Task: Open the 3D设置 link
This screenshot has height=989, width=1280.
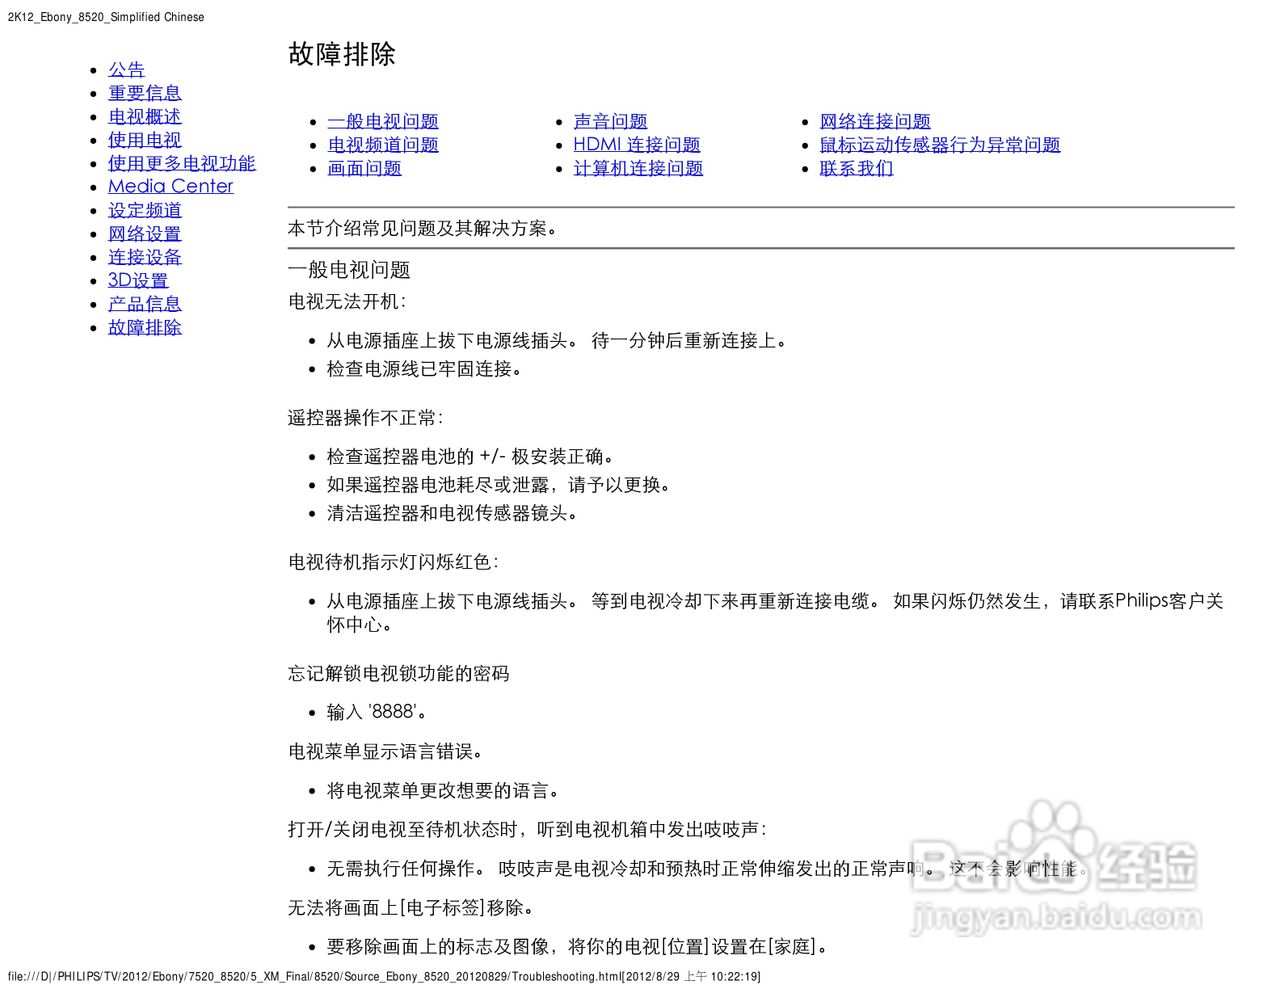Action: 138,281
